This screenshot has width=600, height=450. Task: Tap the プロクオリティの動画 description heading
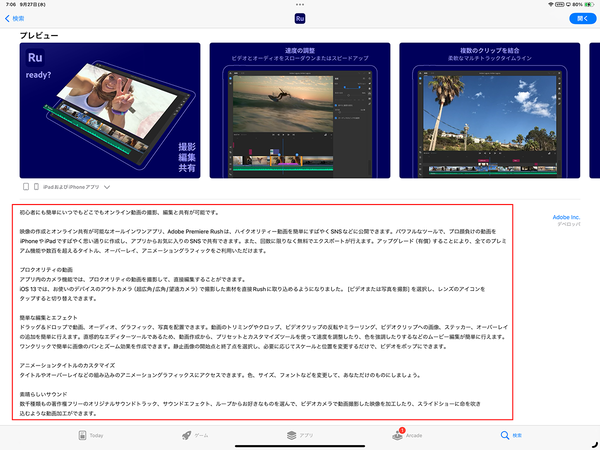46,270
